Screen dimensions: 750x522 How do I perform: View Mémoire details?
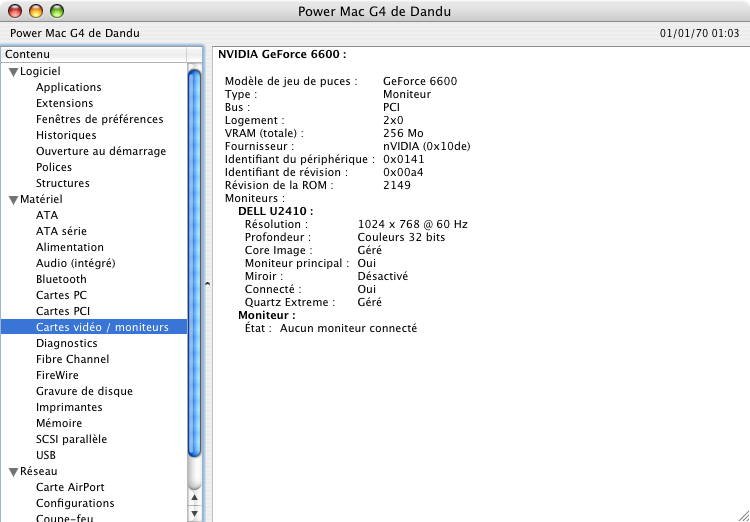tap(58, 423)
